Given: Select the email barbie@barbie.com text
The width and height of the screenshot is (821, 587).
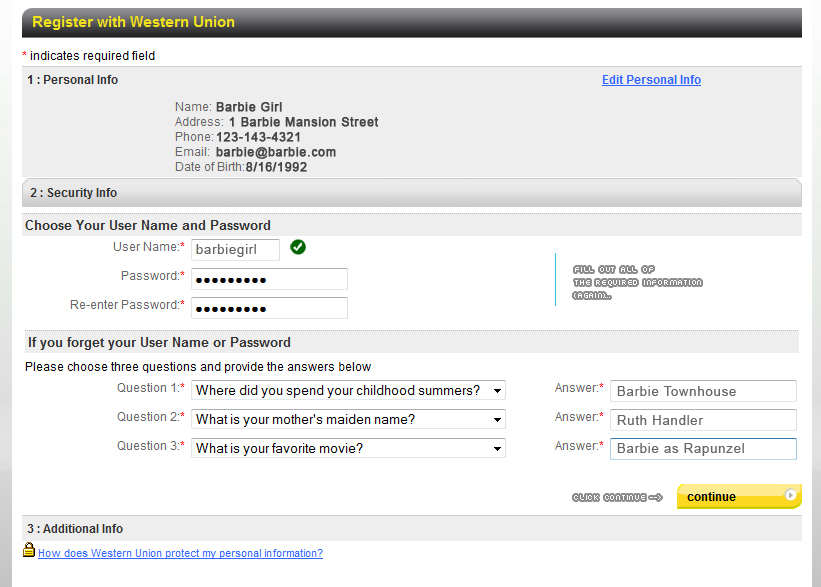Looking at the screenshot, I should 276,152.
